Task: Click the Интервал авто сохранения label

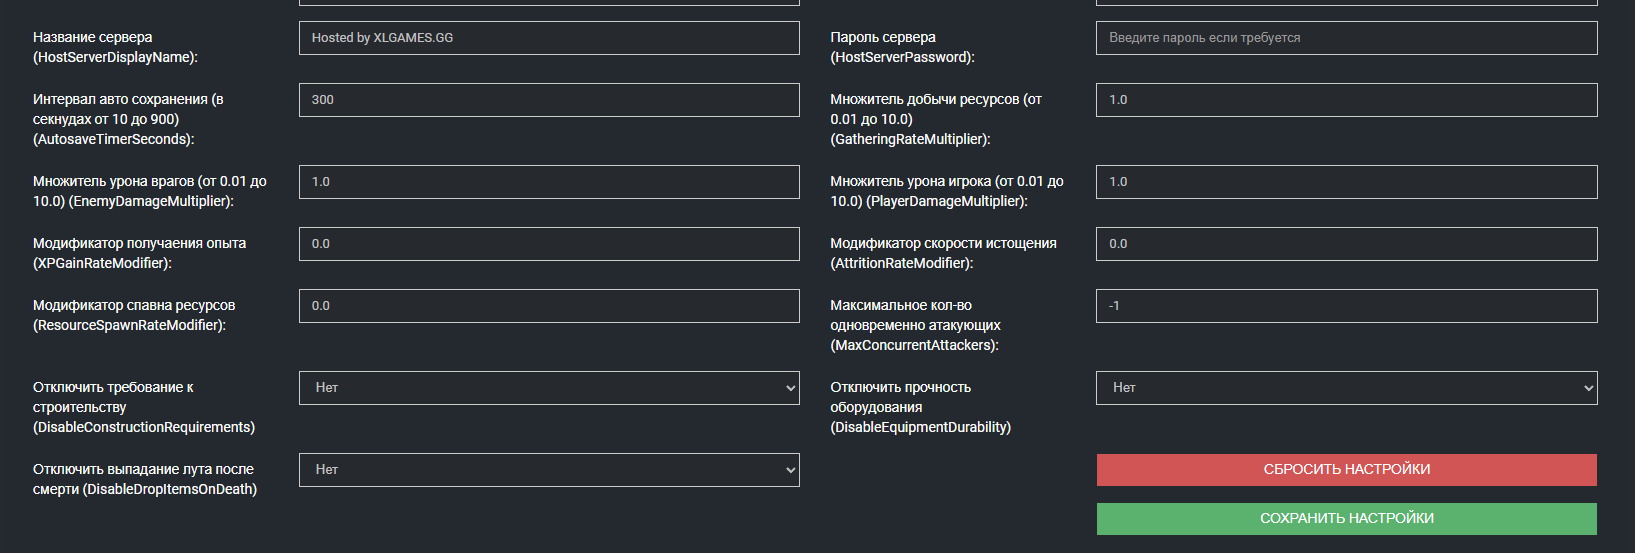Action: click(x=128, y=100)
